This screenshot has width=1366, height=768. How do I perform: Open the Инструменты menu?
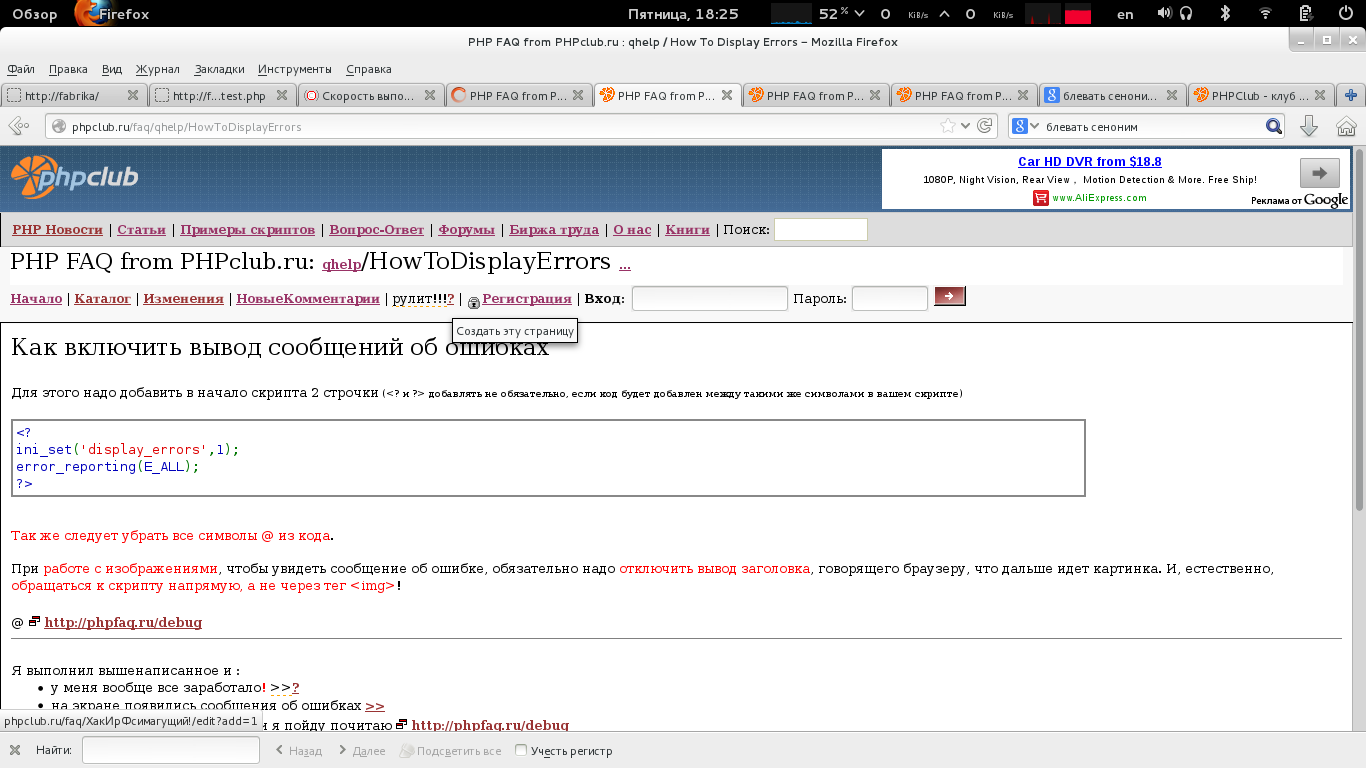[x=294, y=69]
